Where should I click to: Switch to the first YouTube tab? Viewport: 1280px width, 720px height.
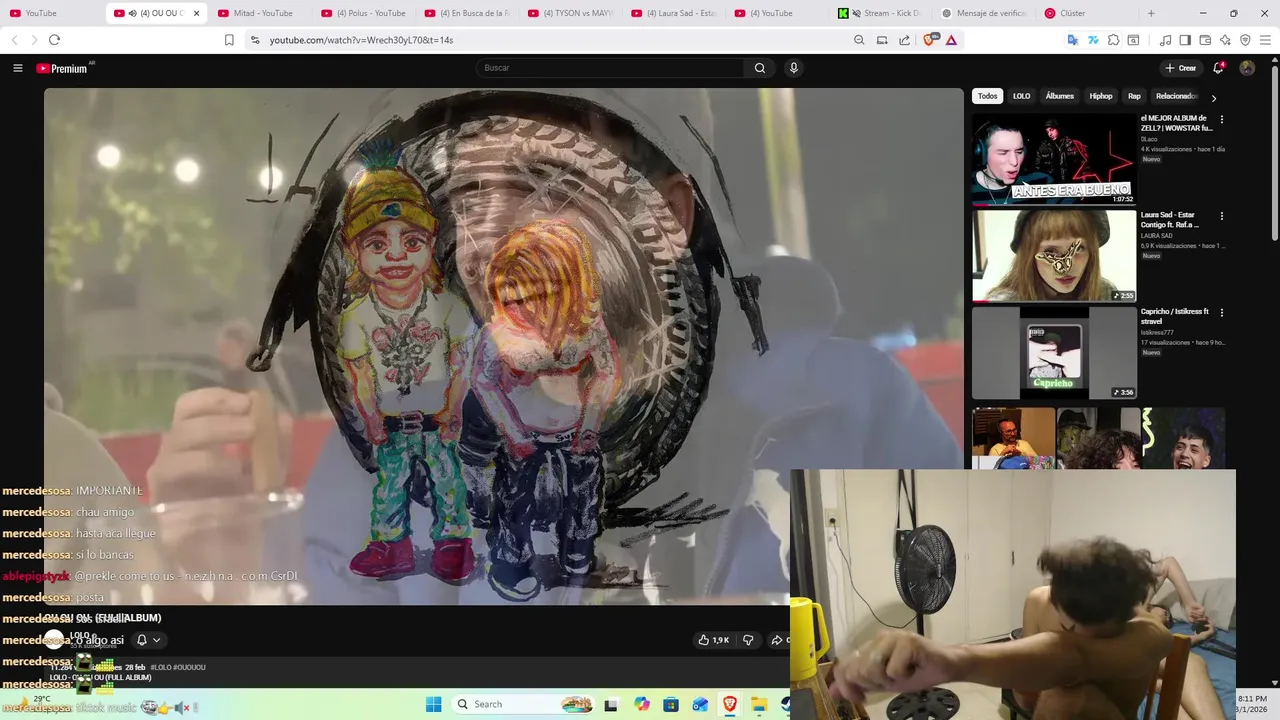coord(51,13)
